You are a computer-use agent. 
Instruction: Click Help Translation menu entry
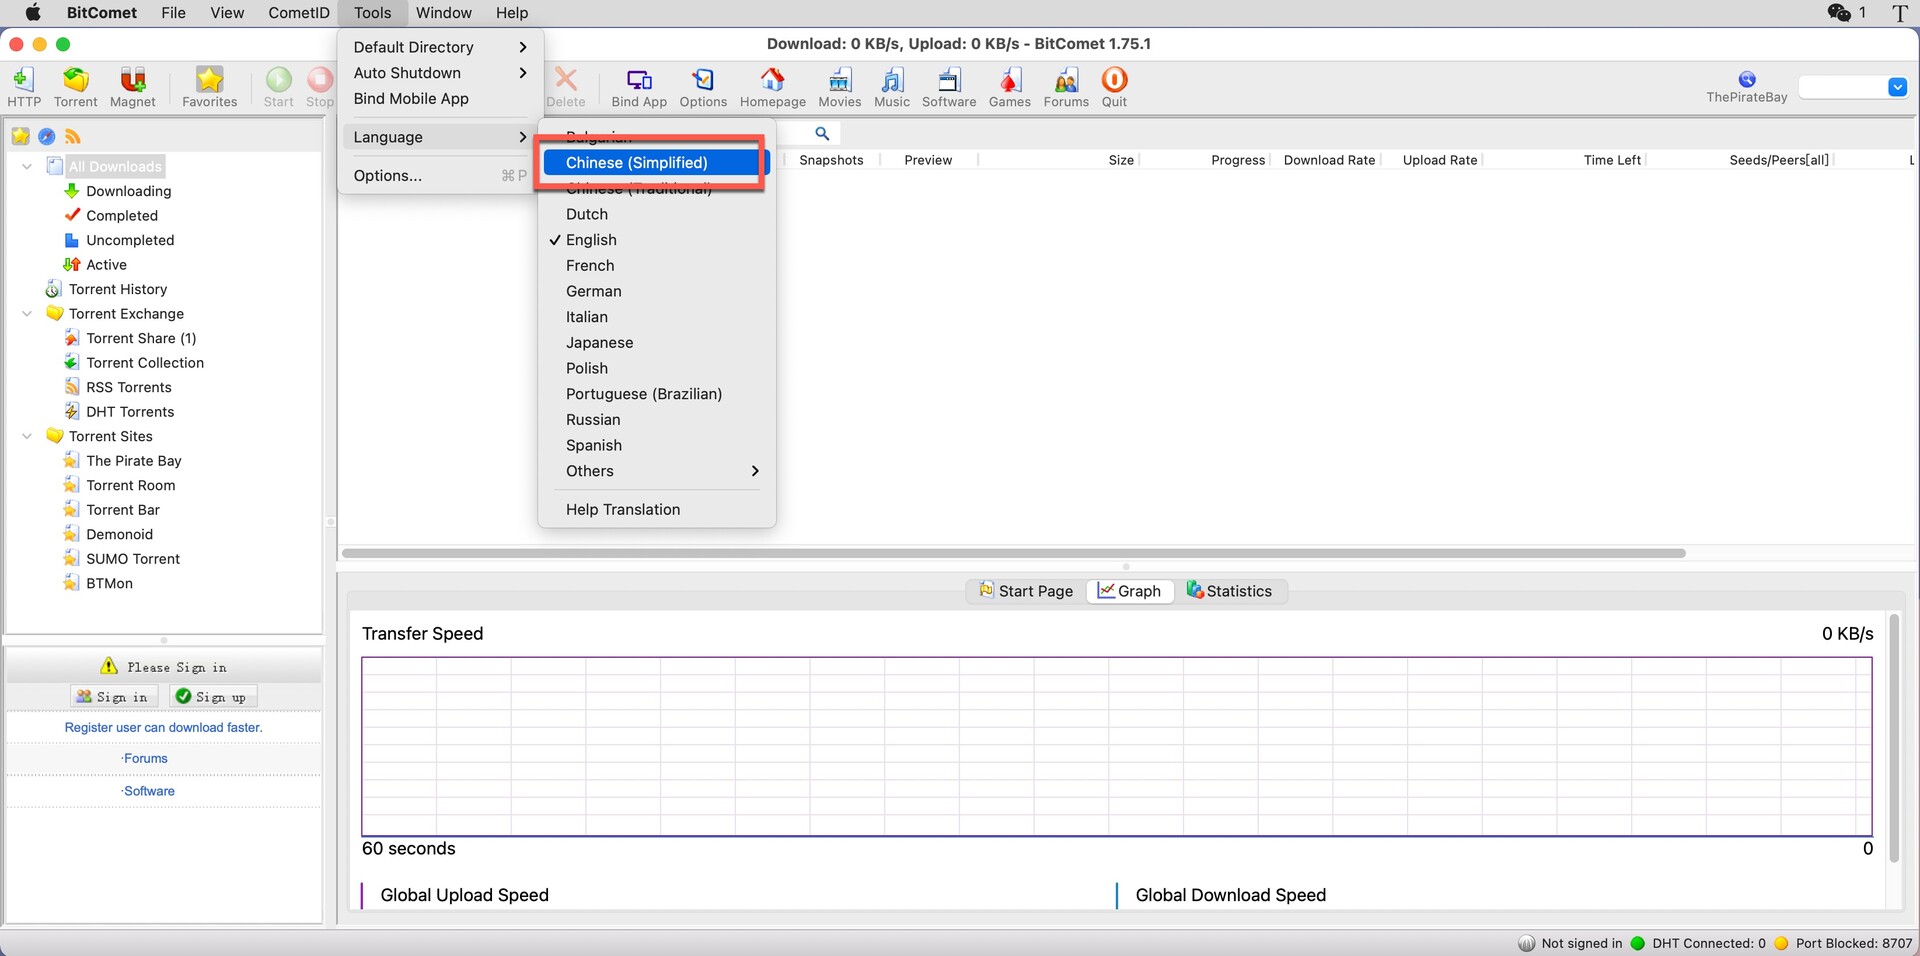click(x=657, y=509)
